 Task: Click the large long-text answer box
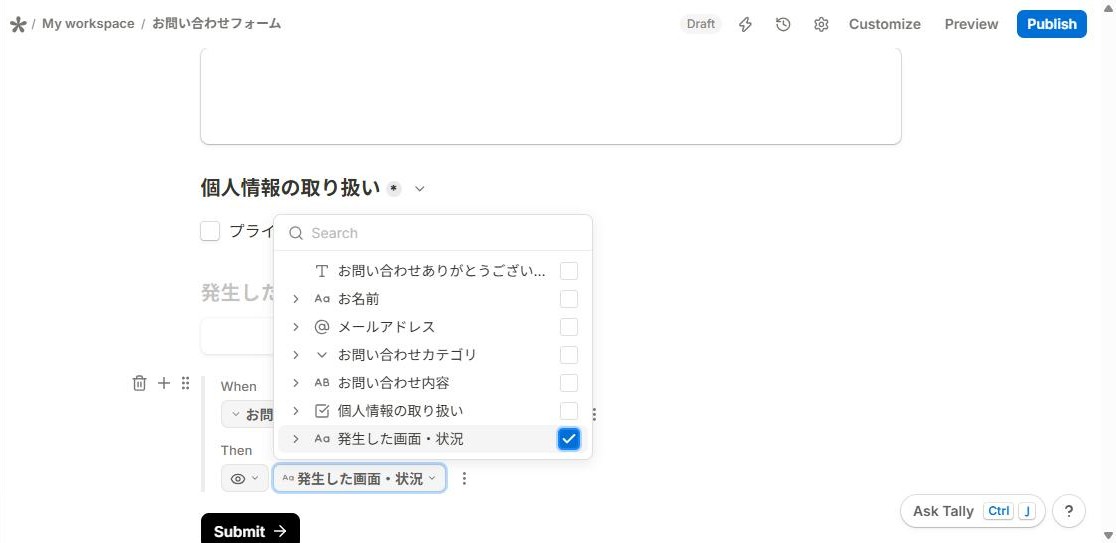[x=551, y=96]
